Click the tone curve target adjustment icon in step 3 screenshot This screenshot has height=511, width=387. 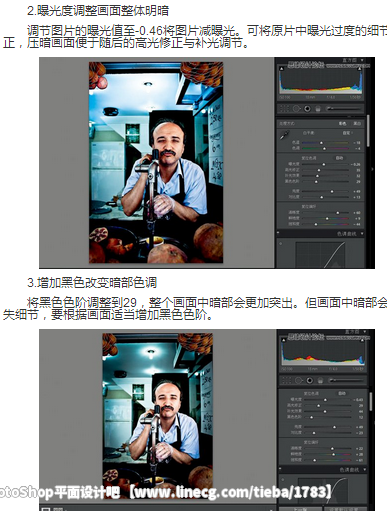tap(283, 480)
